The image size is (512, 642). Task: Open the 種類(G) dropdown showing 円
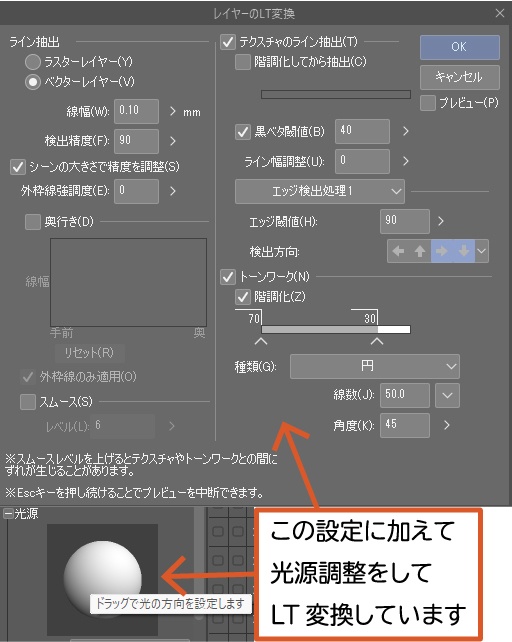[375, 366]
